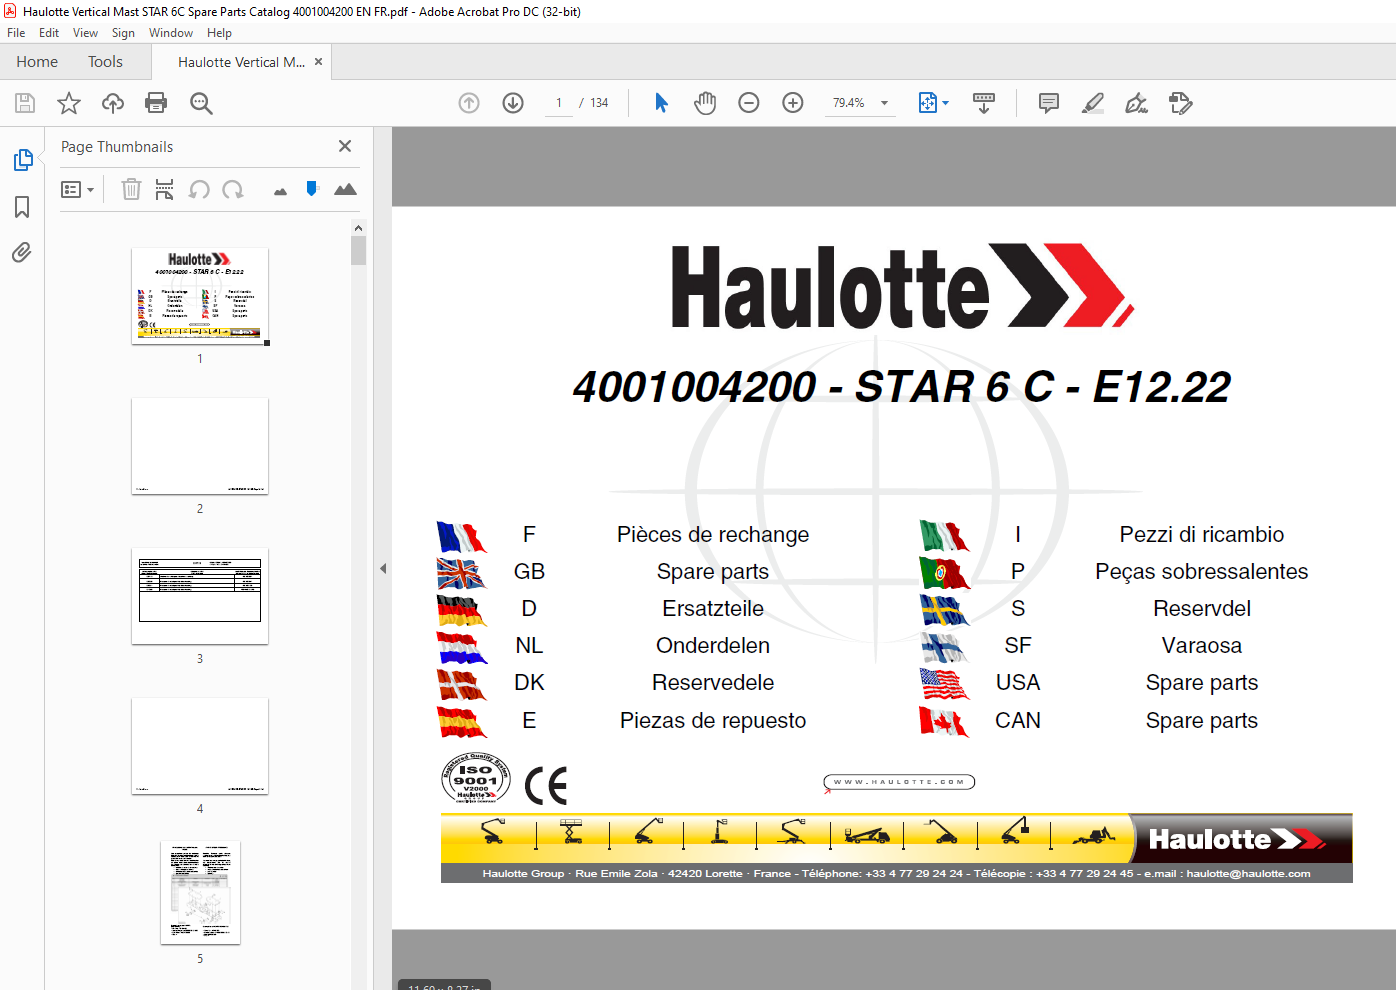Click 'Peças sobressalentes' text
1396x990 pixels.
1201,572
